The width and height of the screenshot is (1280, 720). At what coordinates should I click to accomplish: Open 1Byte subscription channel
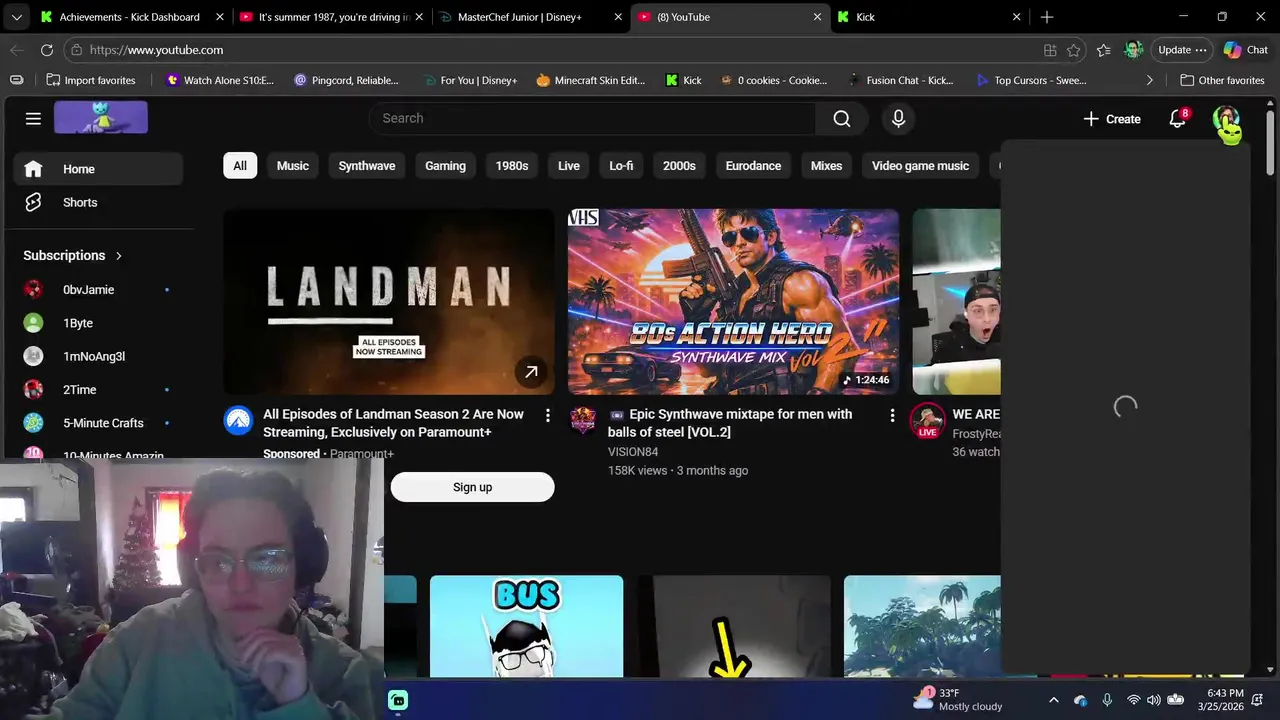point(98,323)
